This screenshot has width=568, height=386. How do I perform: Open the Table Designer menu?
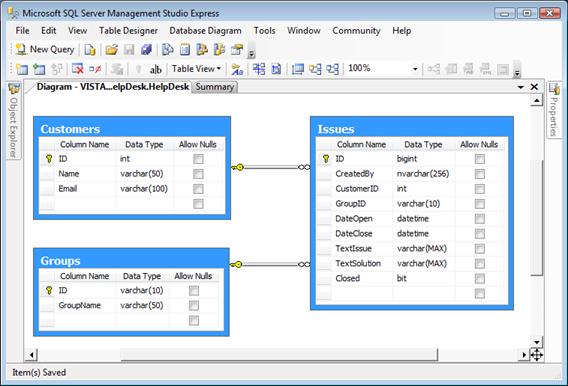point(128,31)
